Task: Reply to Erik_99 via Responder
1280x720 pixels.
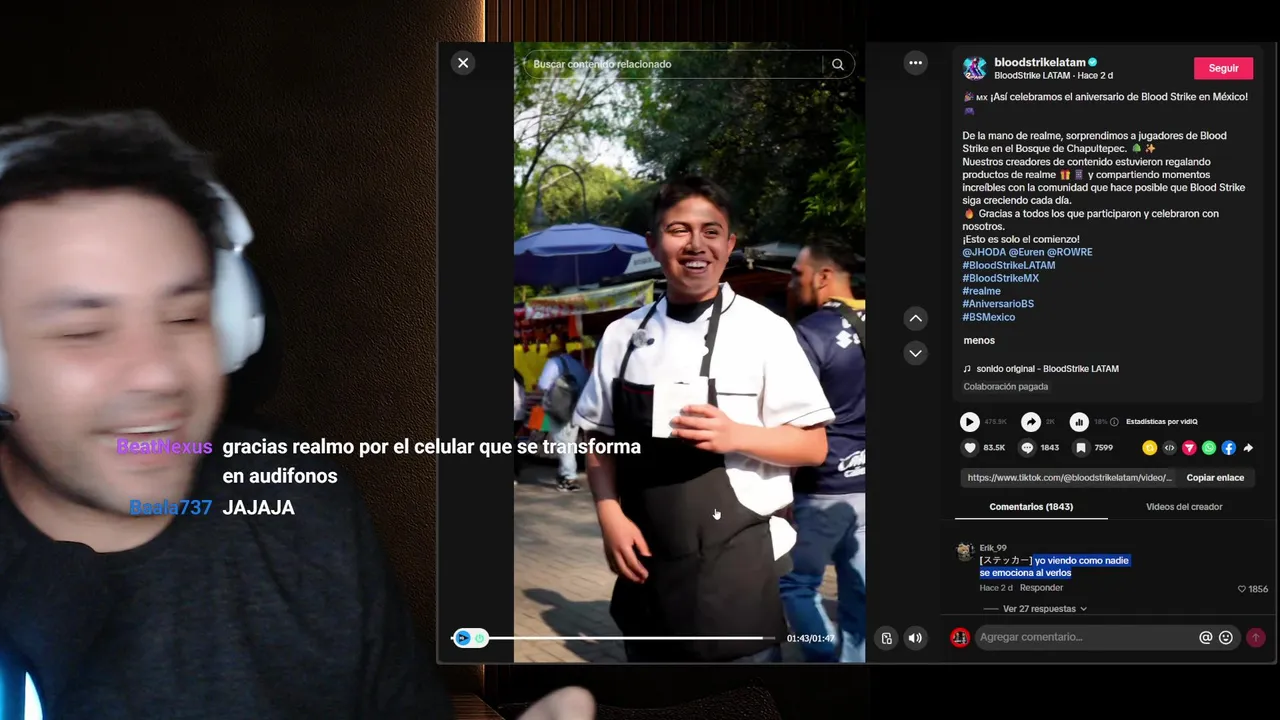Action: point(1041,588)
